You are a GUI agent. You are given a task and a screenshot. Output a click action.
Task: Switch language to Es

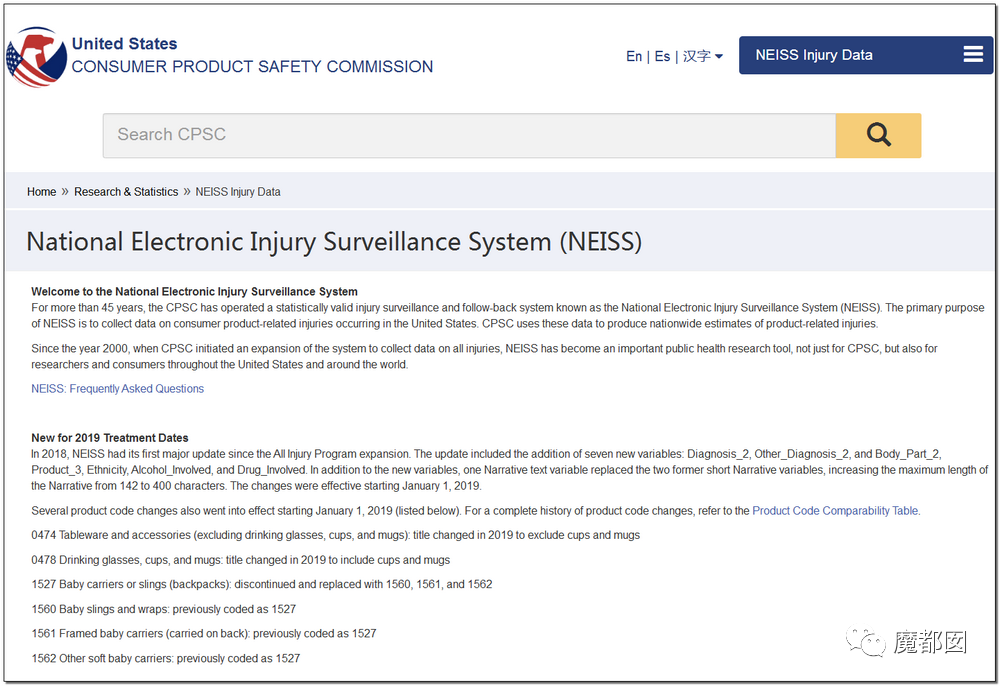(x=663, y=56)
